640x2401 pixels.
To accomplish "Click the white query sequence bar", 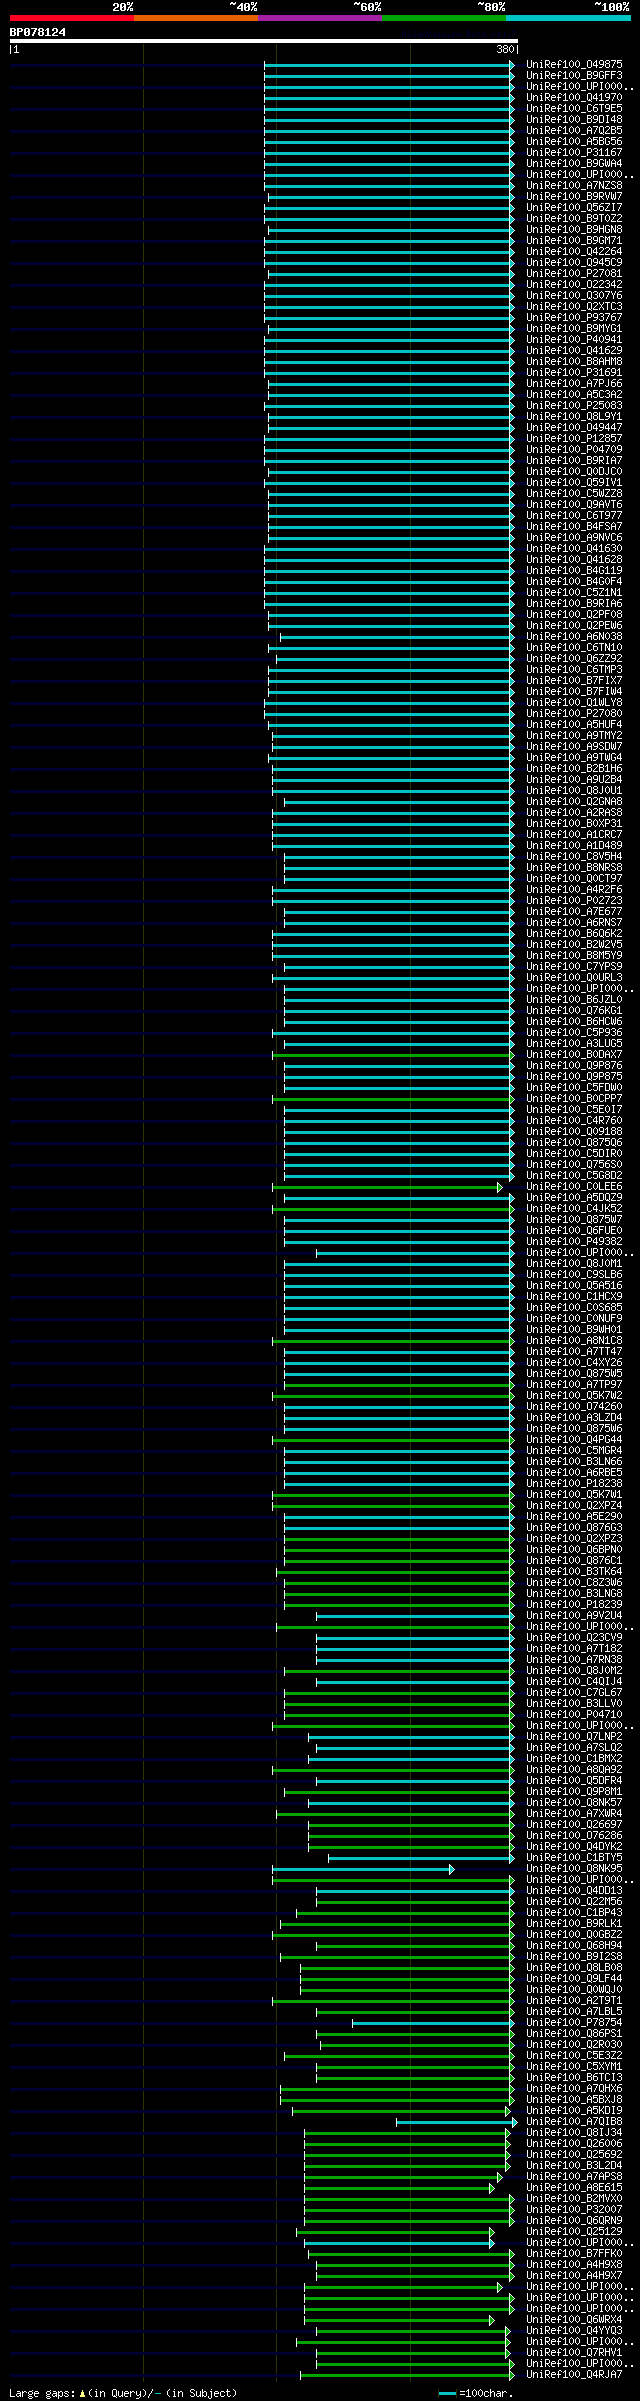I will (264, 42).
